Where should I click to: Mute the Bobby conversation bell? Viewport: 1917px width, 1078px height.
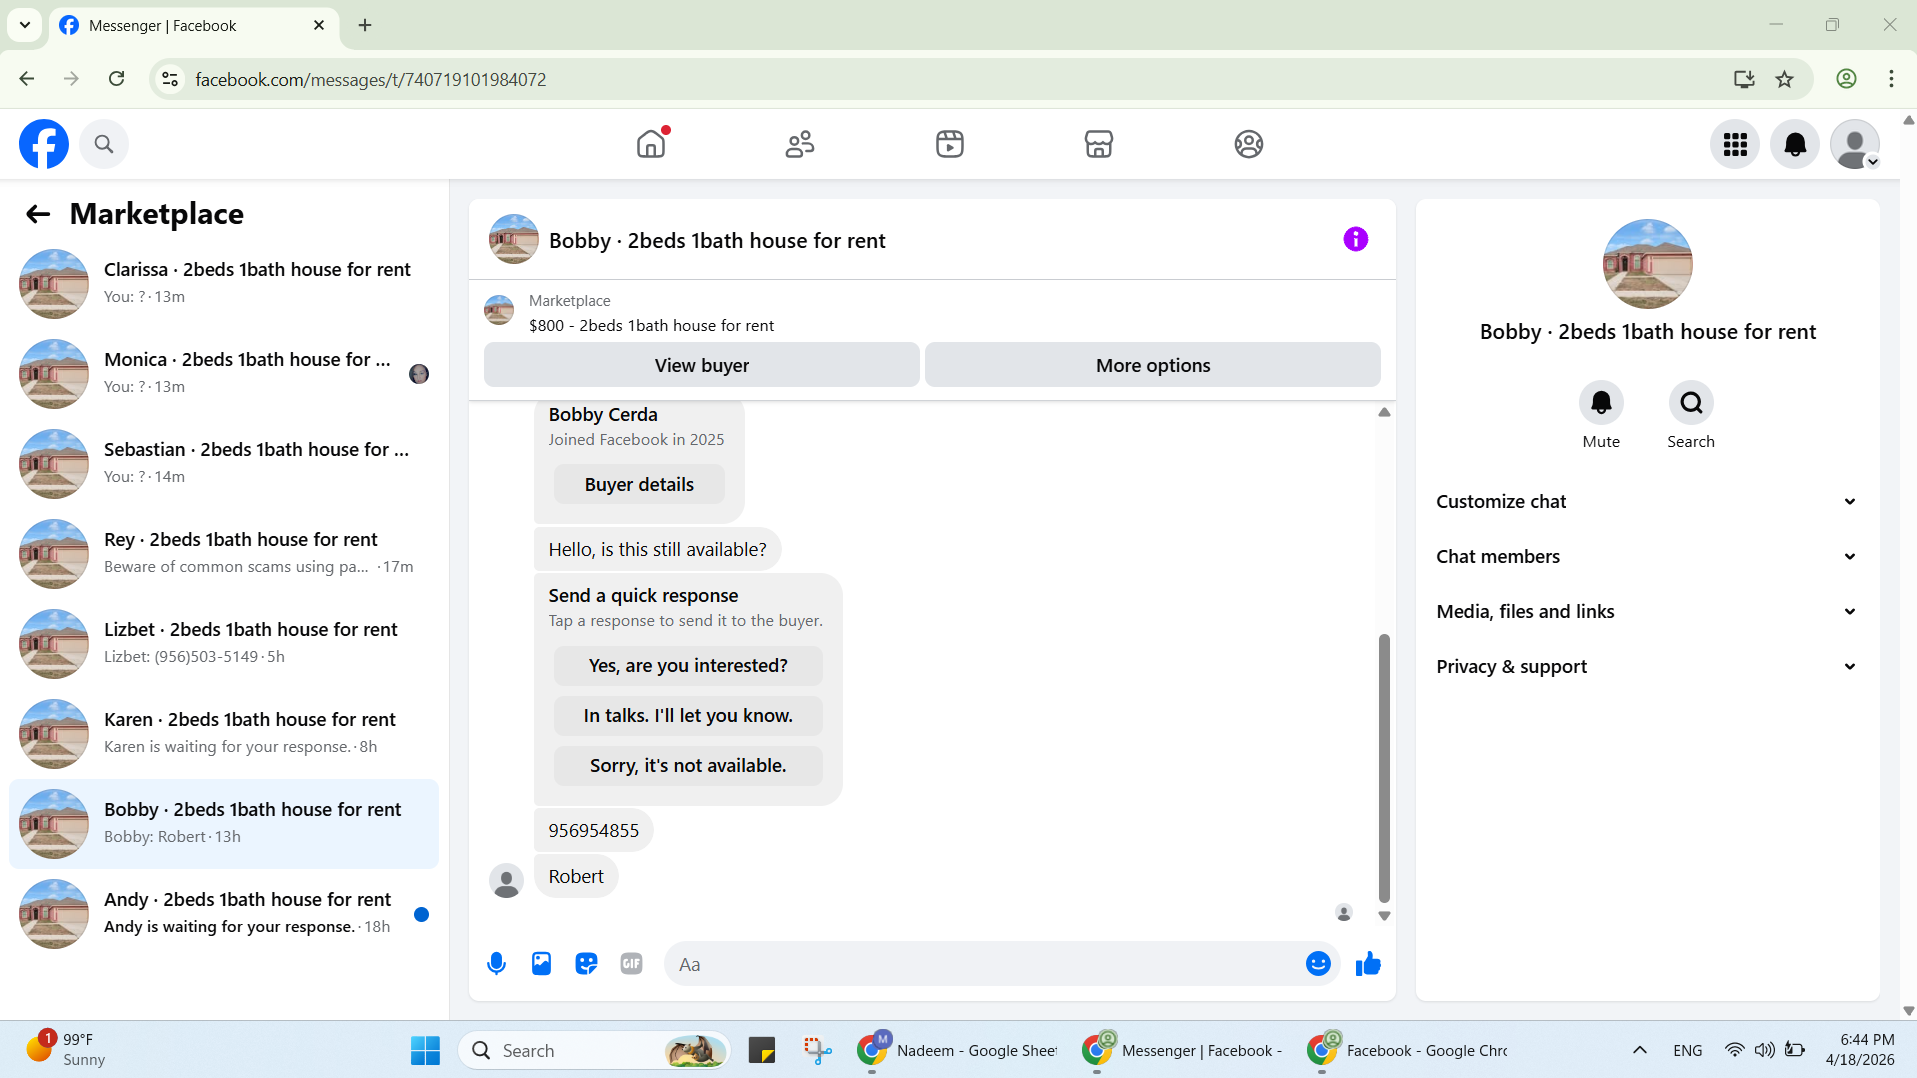click(x=1601, y=403)
